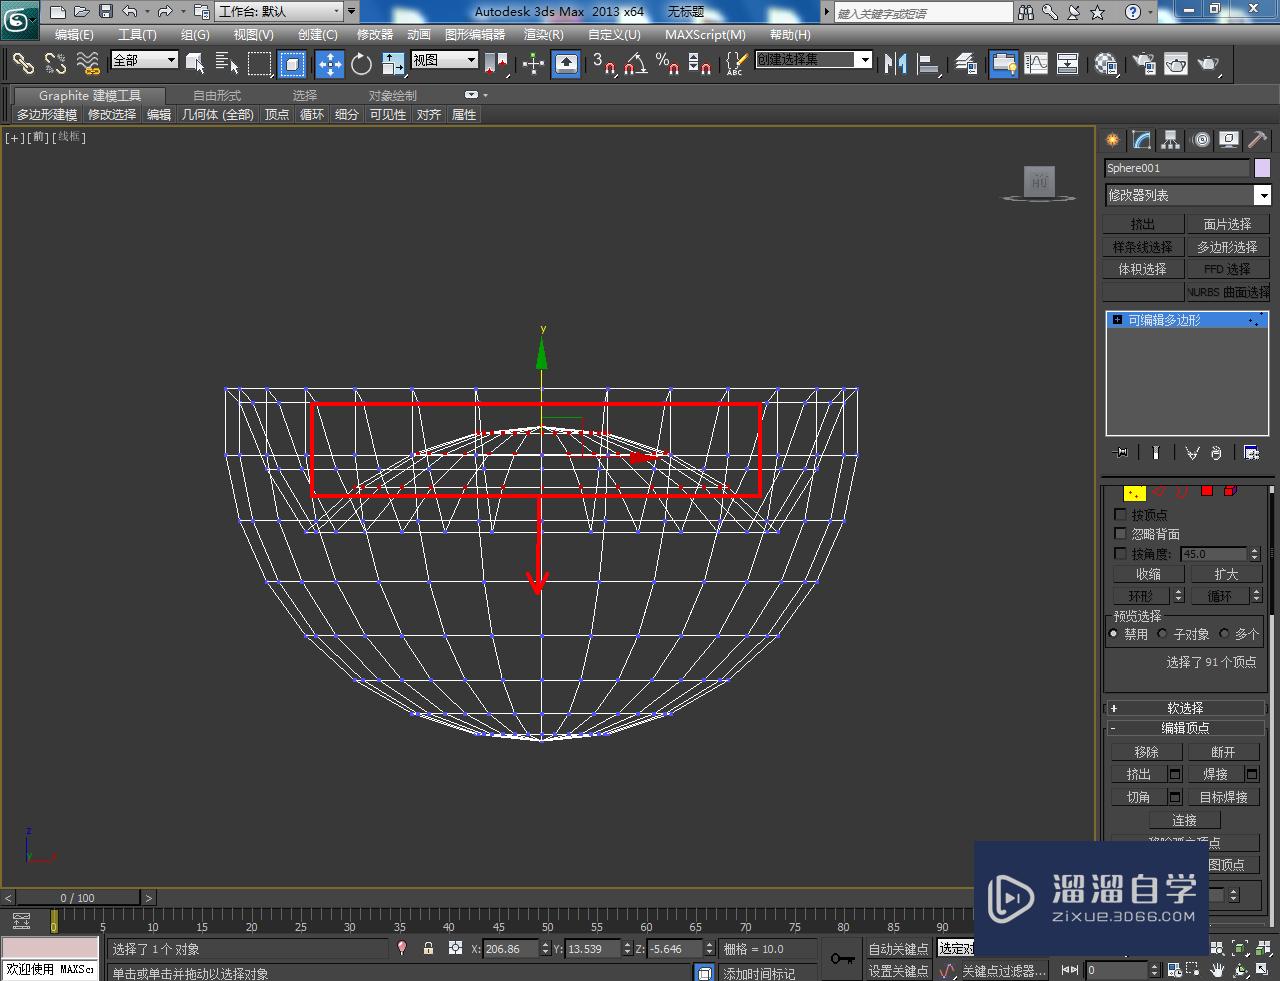Choose the Rectangular Selection Region tool
Image resolution: width=1280 pixels, height=981 pixels.
[260, 64]
